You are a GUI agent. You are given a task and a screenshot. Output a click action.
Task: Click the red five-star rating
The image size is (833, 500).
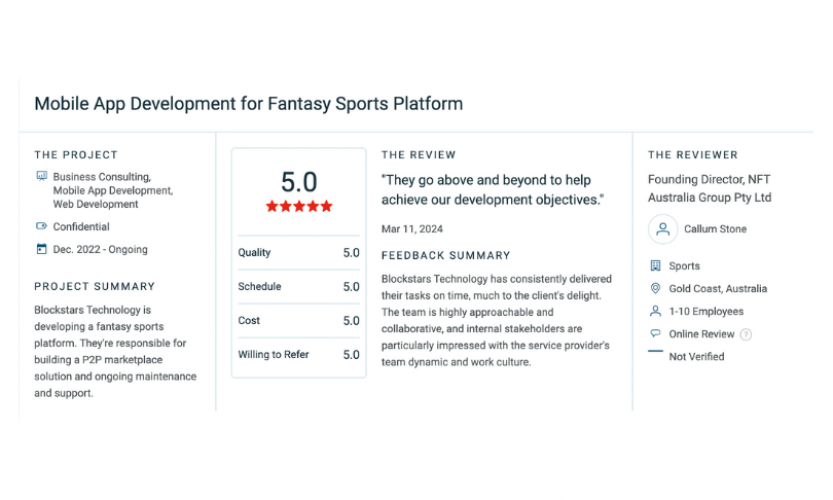coord(299,206)
